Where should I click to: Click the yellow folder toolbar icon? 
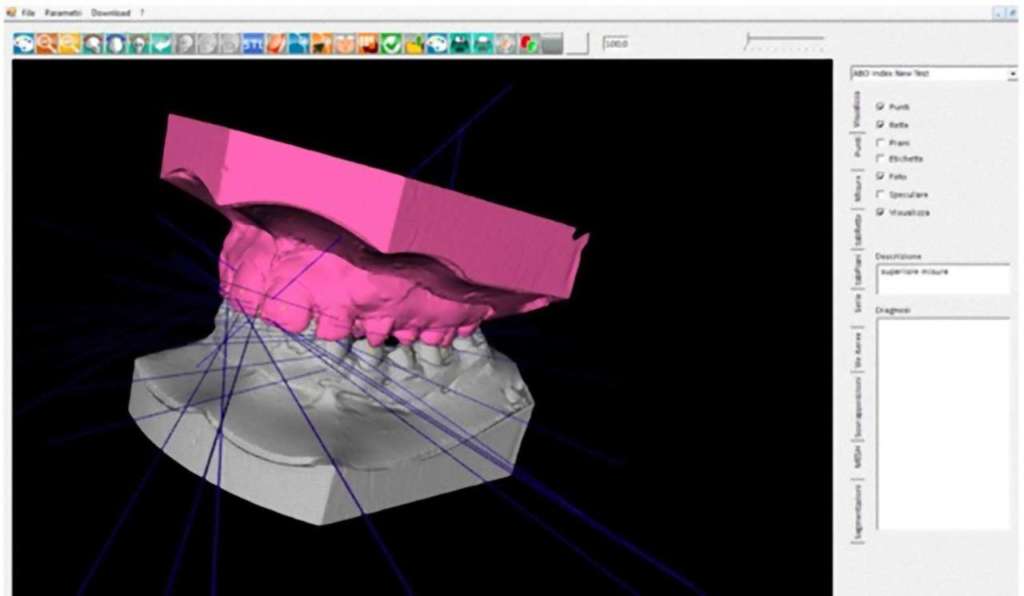(414, 44)
